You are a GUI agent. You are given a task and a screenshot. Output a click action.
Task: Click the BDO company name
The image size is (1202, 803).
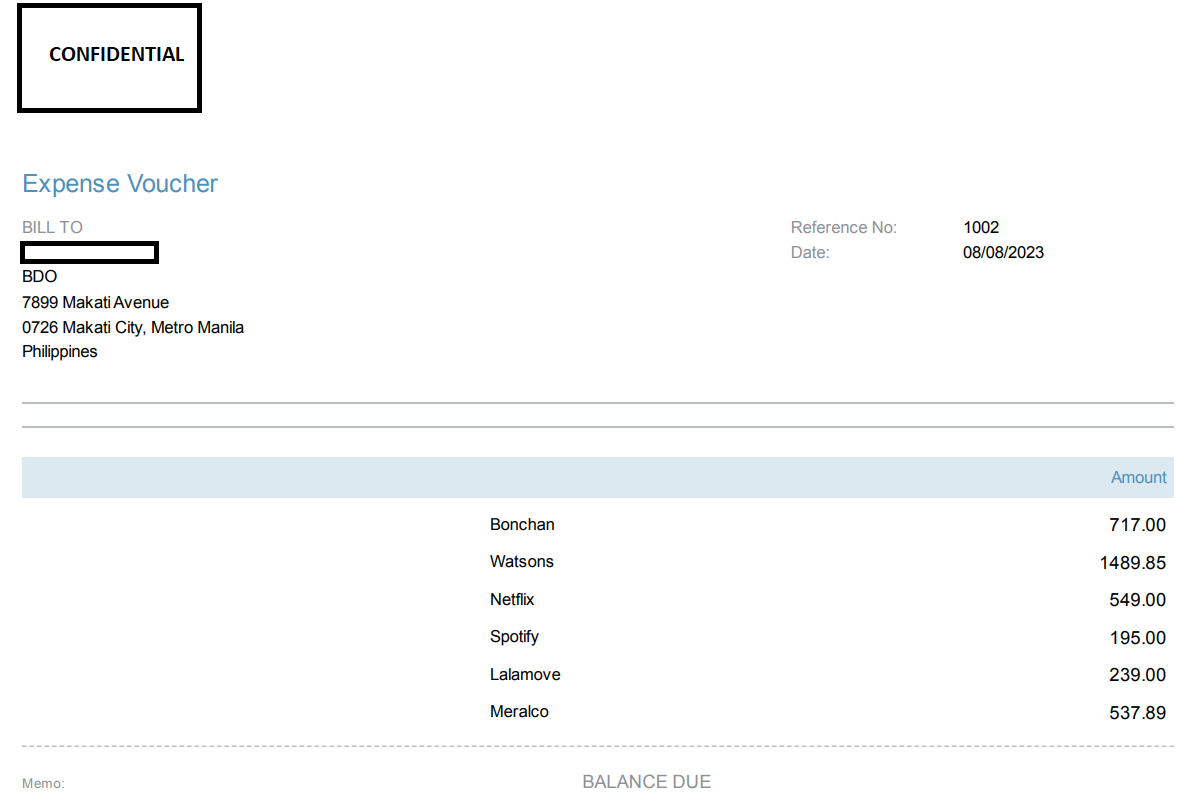click(40, 277)
